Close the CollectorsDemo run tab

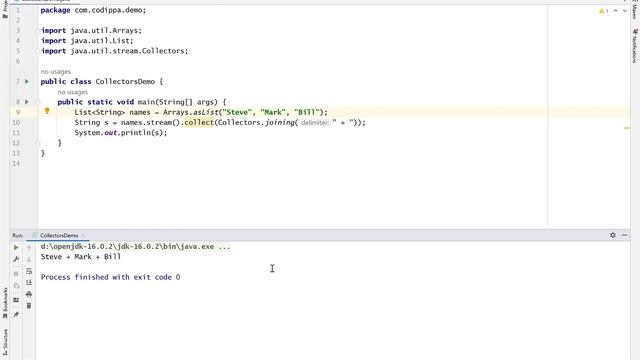point(83,236)
